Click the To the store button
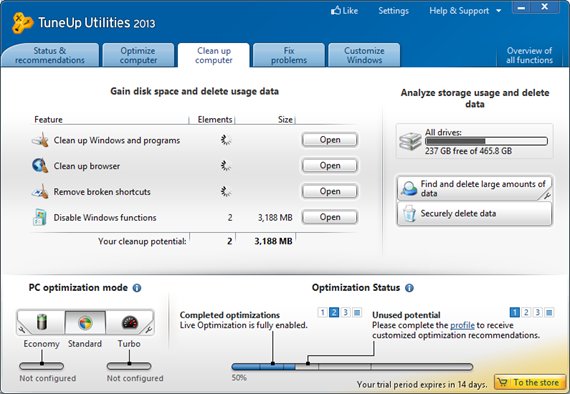This screenshot has width=570, height=394. click(530, 383)
